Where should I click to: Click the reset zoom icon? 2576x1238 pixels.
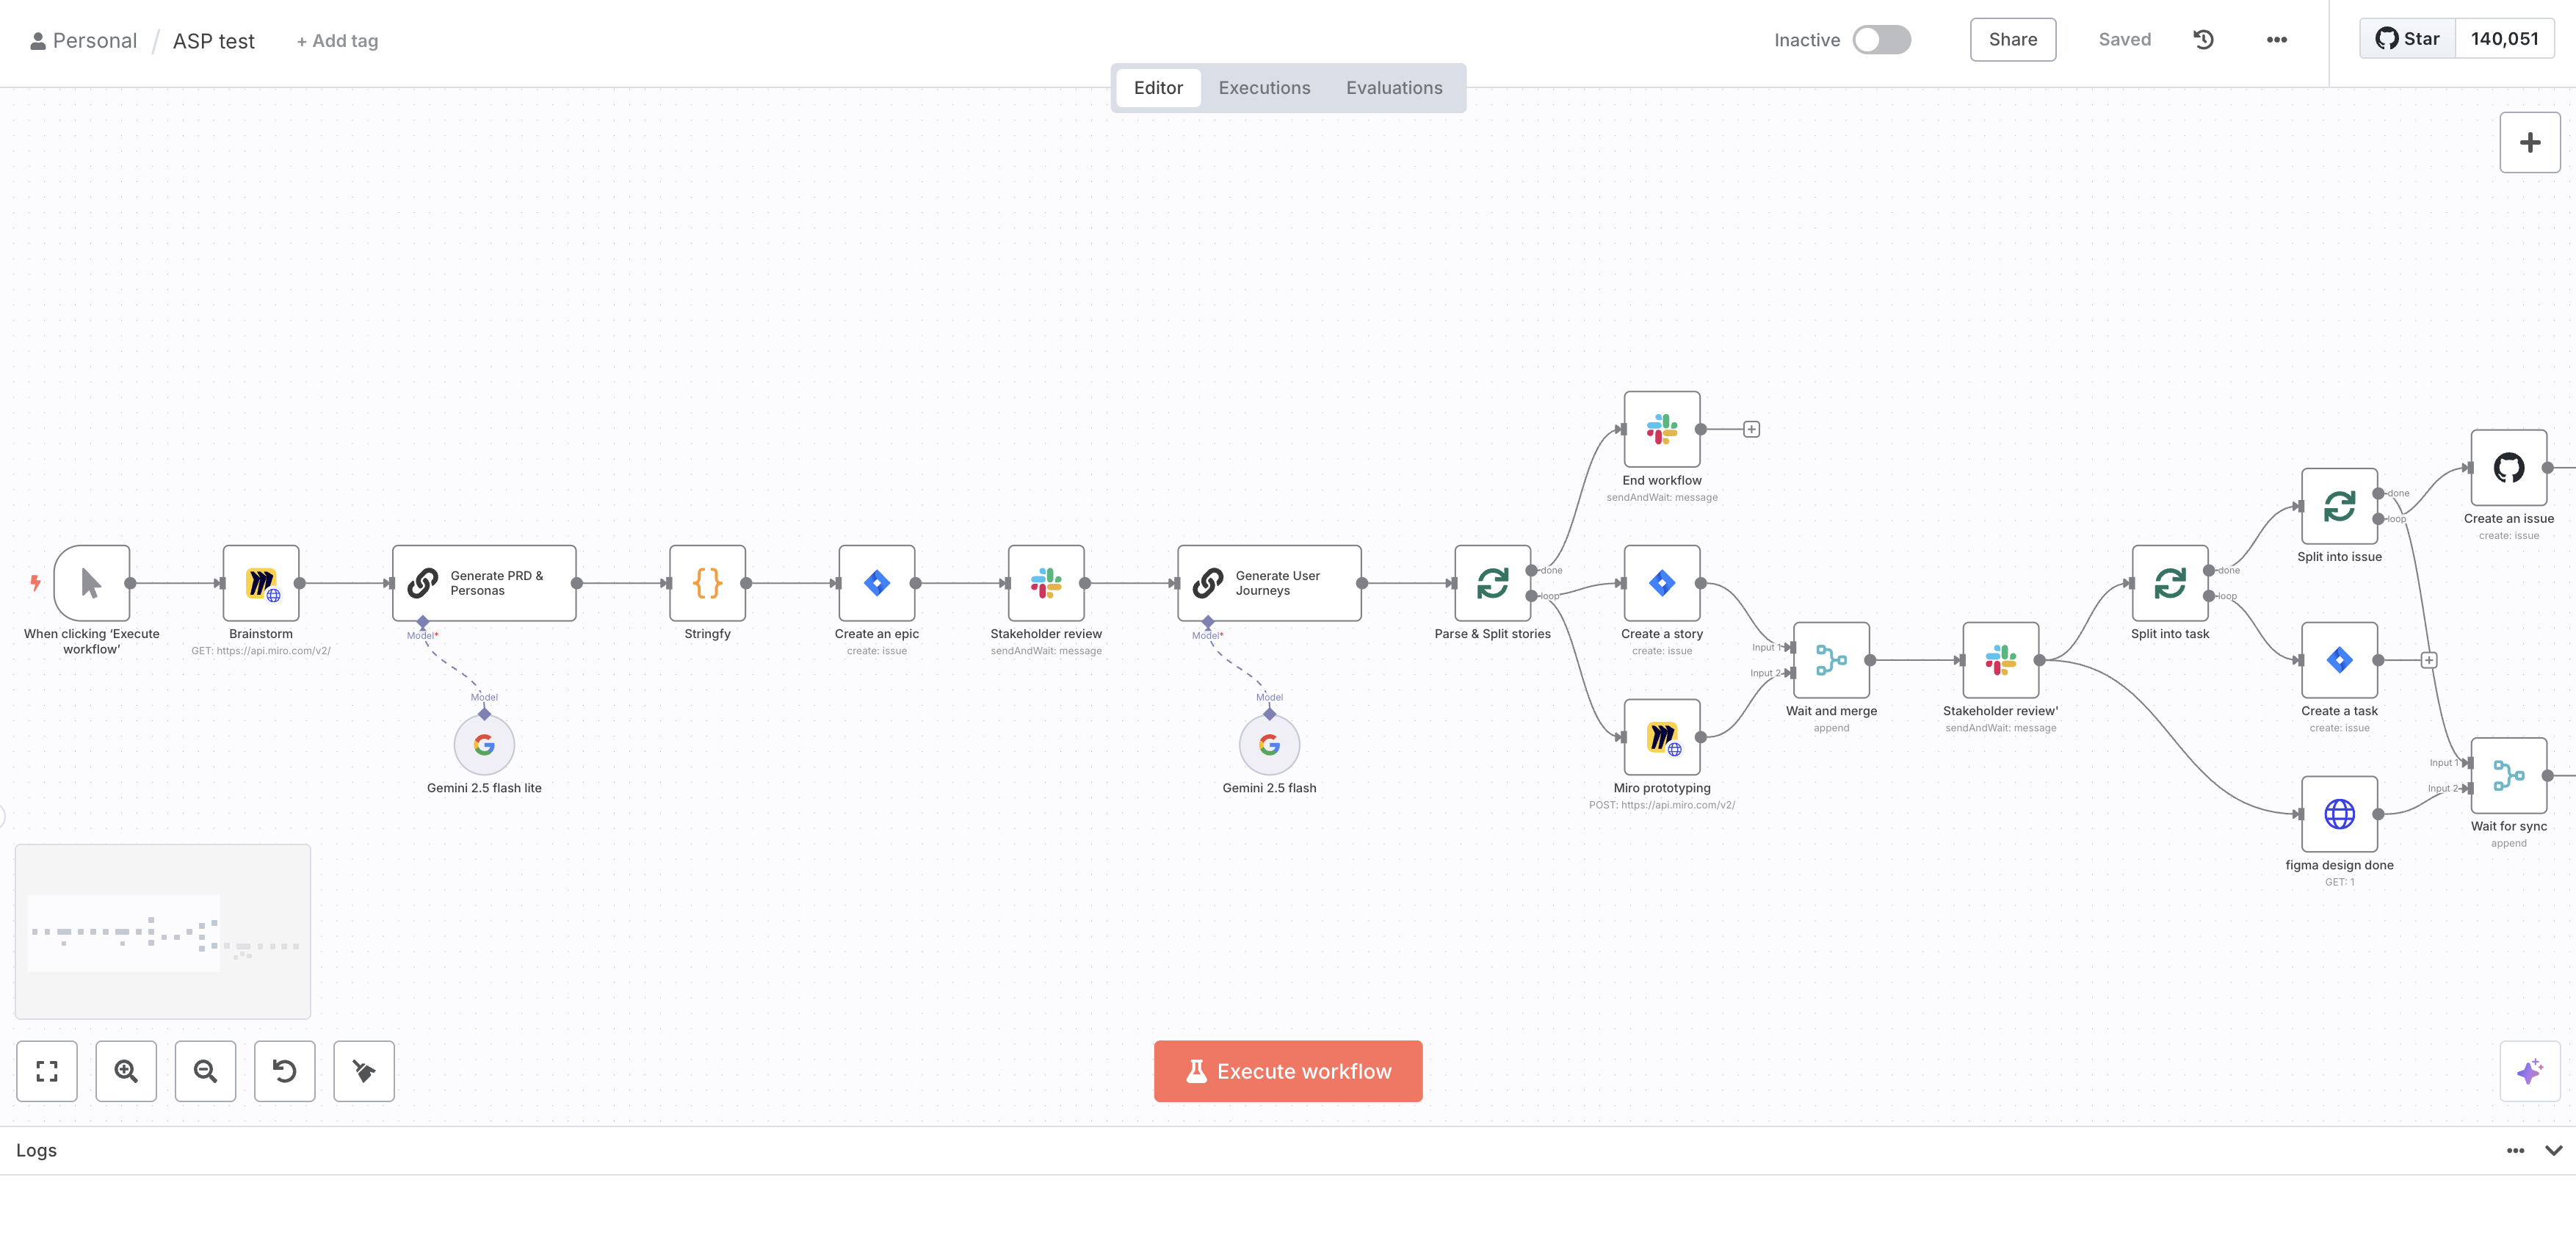coord(284,1071)
